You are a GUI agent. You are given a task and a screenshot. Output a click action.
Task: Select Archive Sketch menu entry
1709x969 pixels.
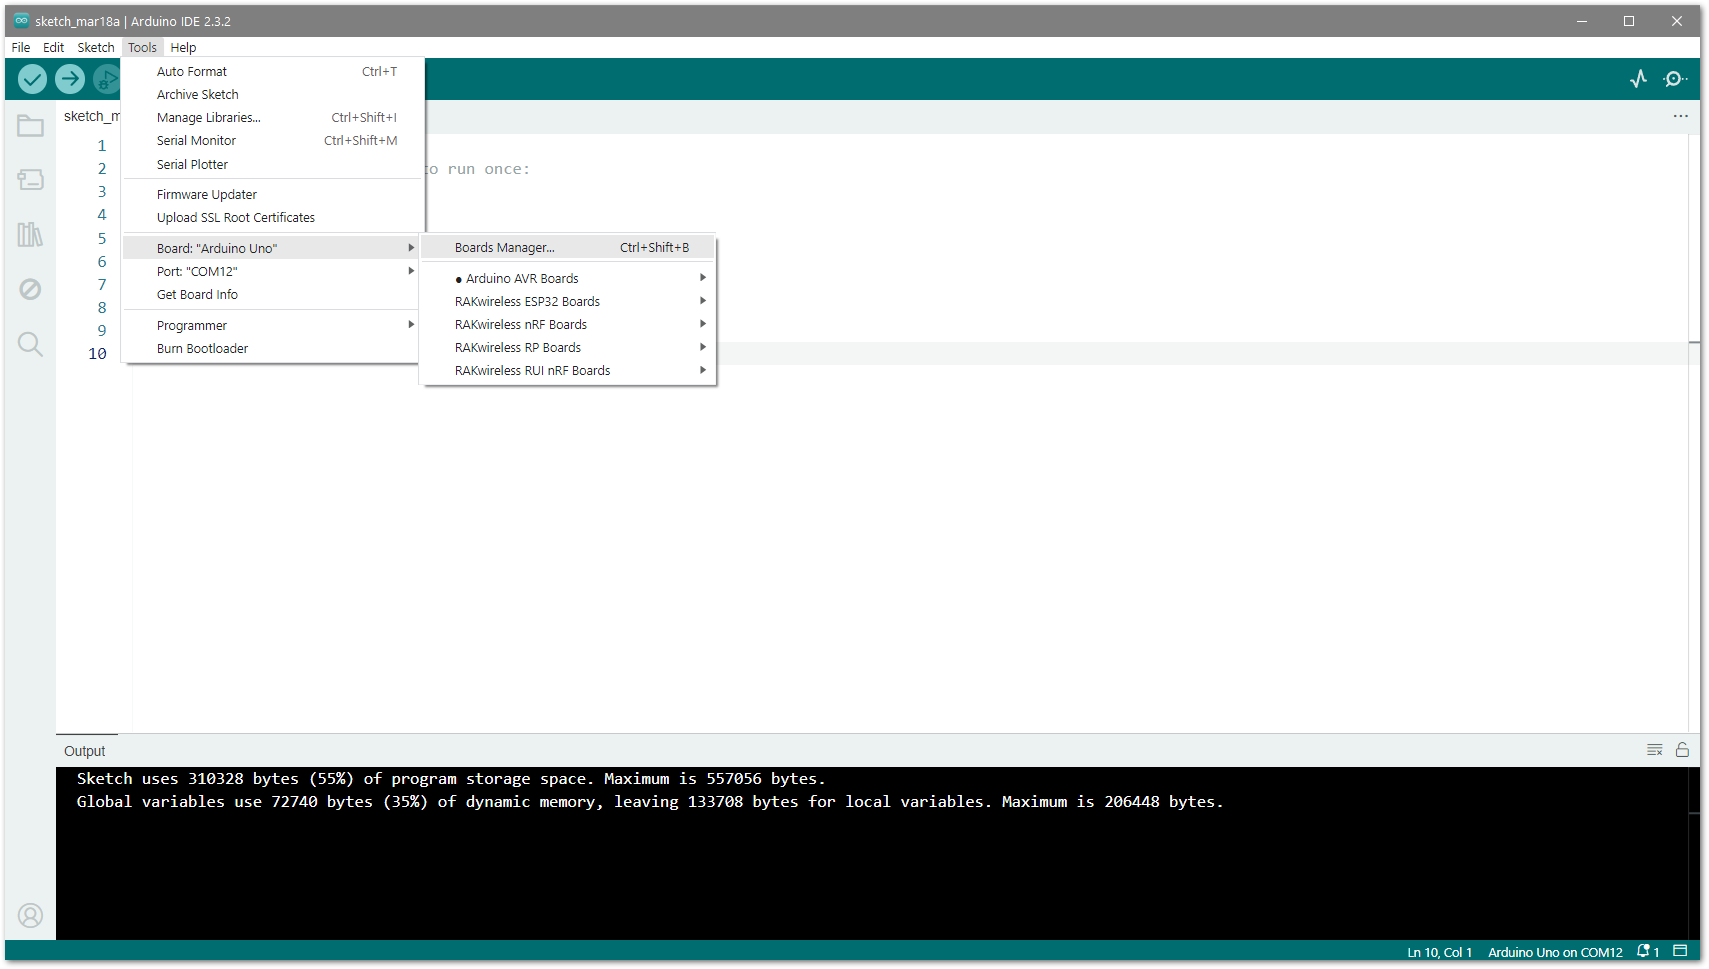[x=273, y=95]
